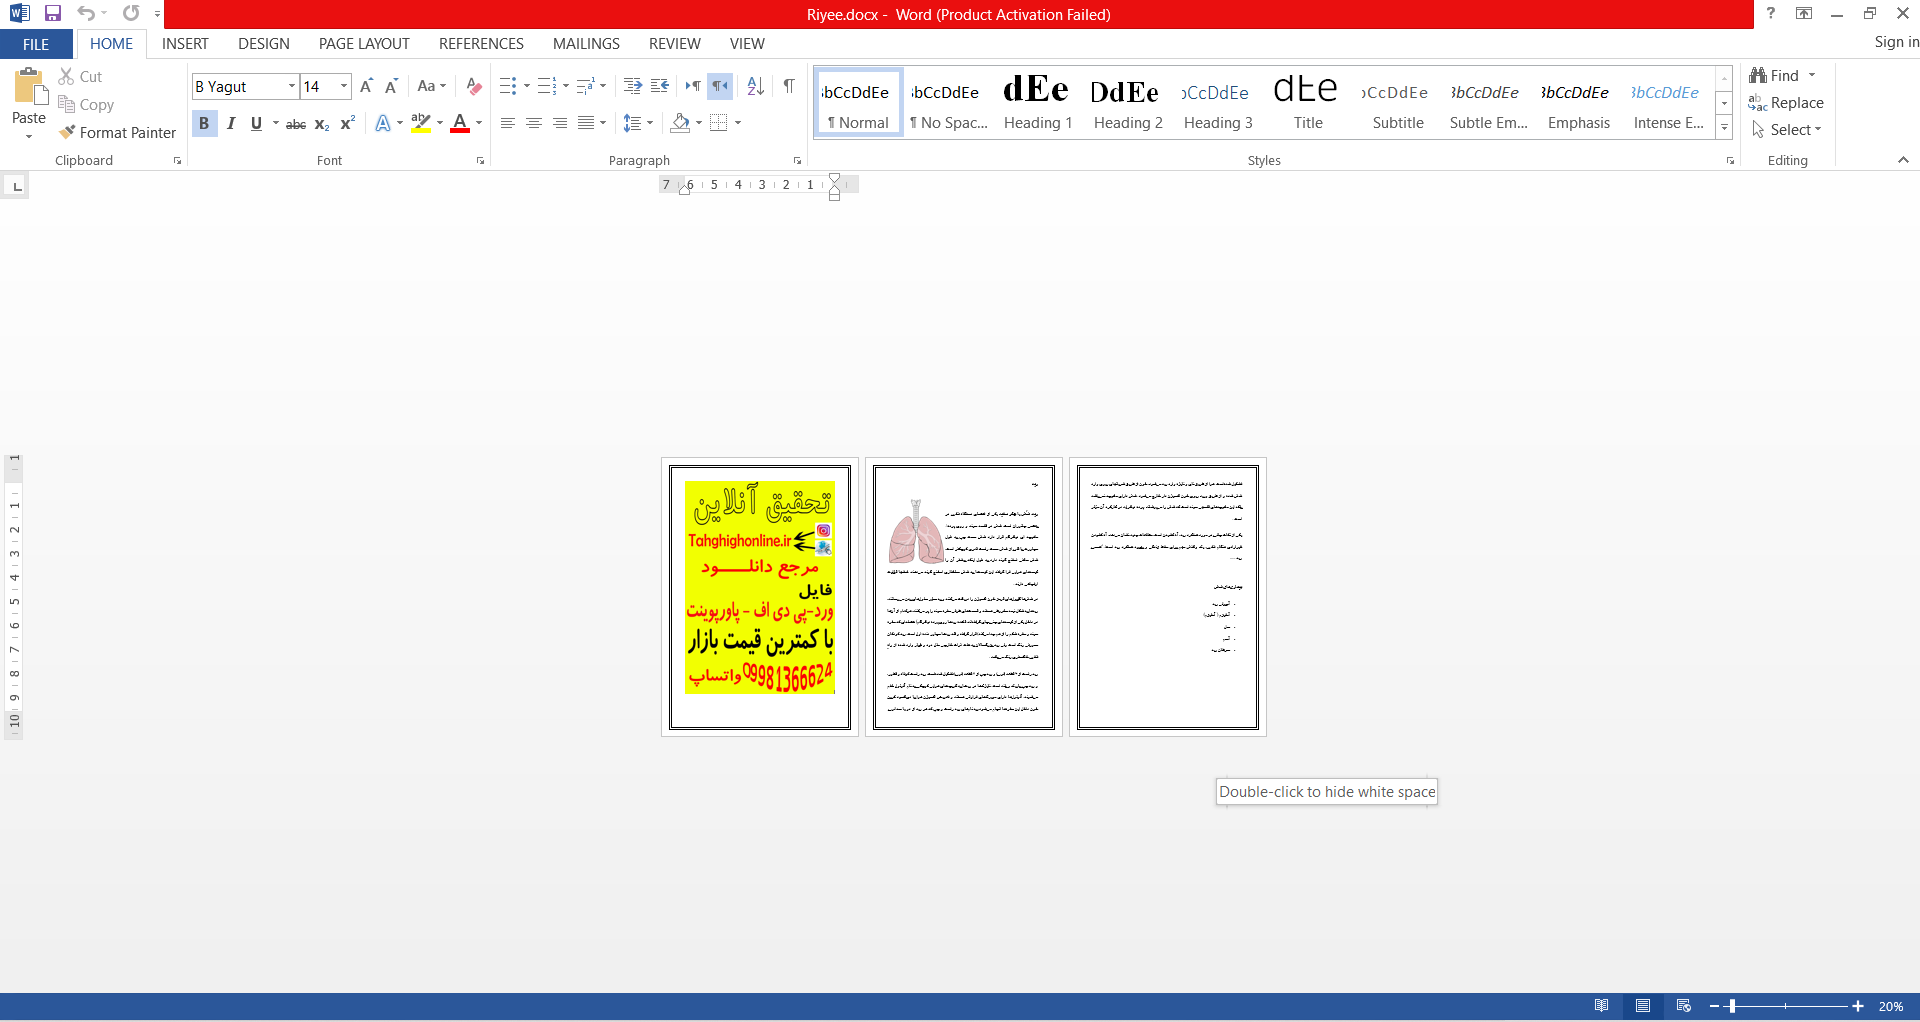Click the Paste icon
The width and height of the screenshot is (1920, 1022).
point(29,88)
